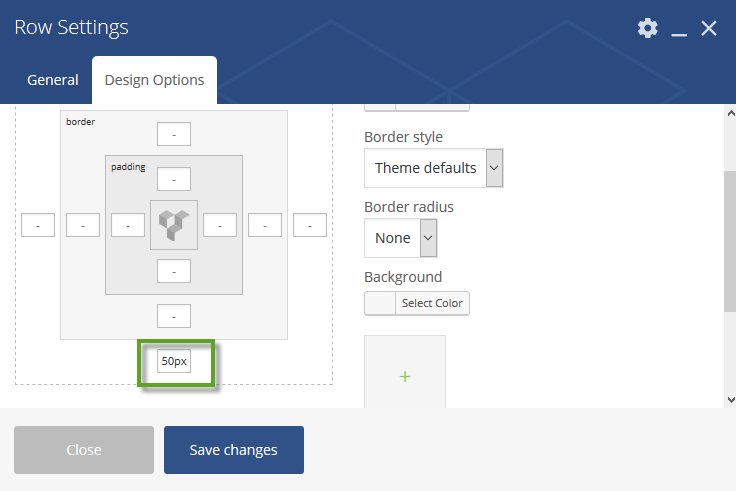Open the settings gear icon in header
736x491 pixels.
pos(647,28)
